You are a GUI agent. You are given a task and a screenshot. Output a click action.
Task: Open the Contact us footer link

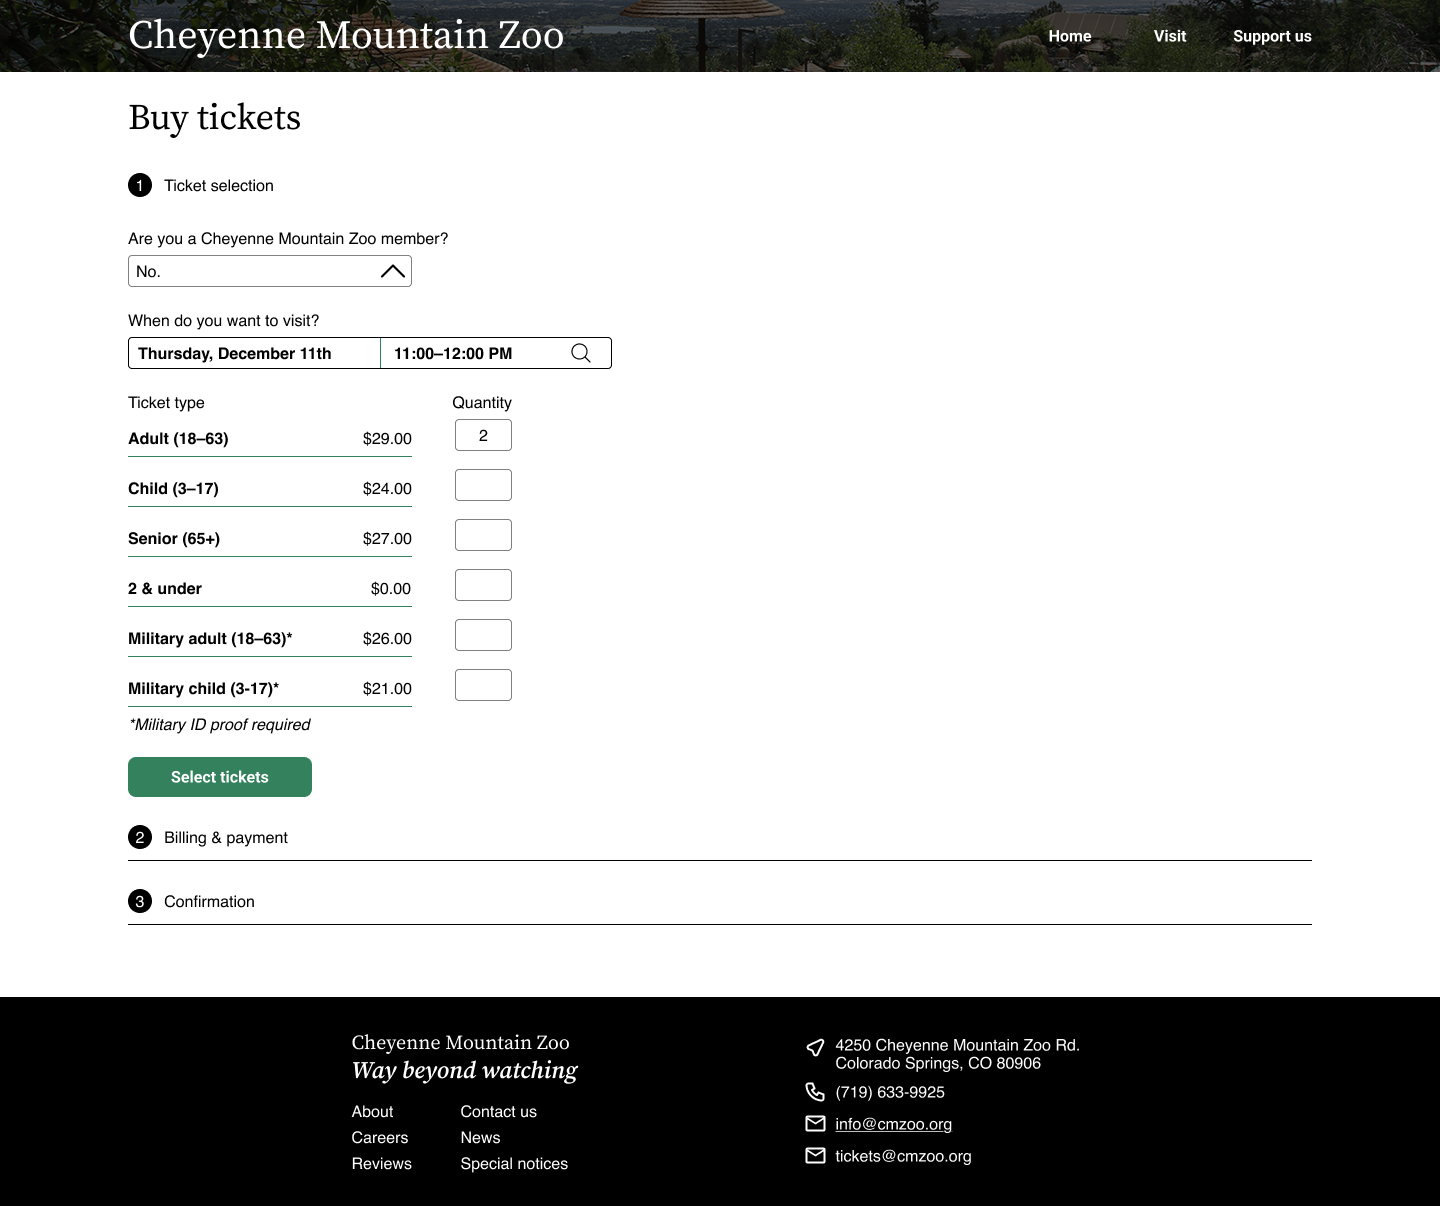point(498,1112)
